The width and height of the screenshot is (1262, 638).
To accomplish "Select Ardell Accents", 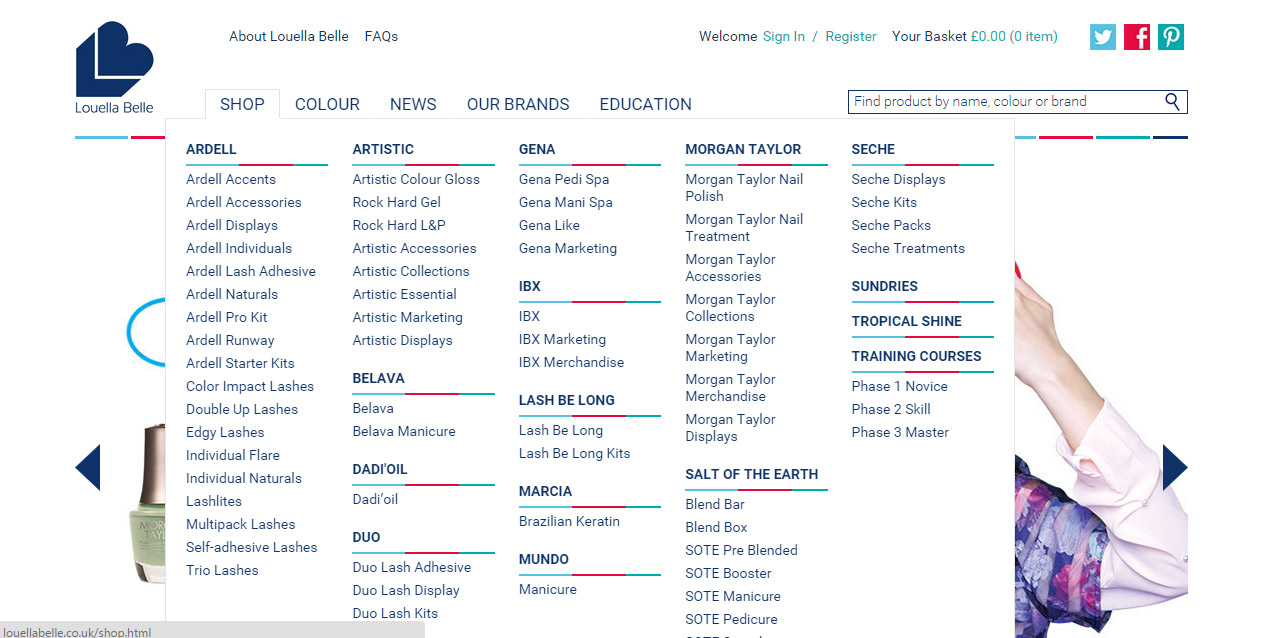I will [231, 179].
